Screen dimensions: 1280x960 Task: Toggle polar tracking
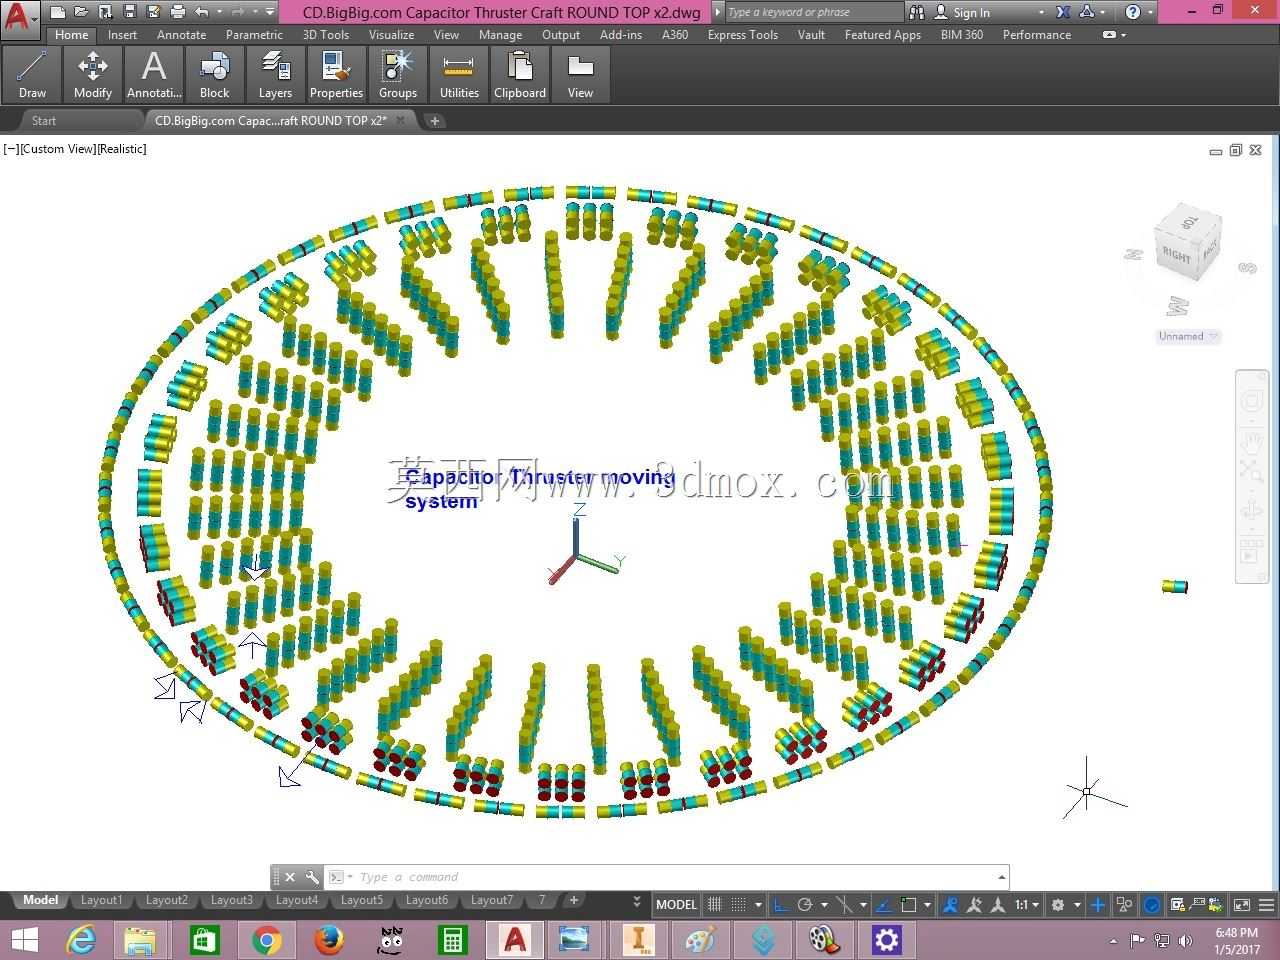coord(804,905)
